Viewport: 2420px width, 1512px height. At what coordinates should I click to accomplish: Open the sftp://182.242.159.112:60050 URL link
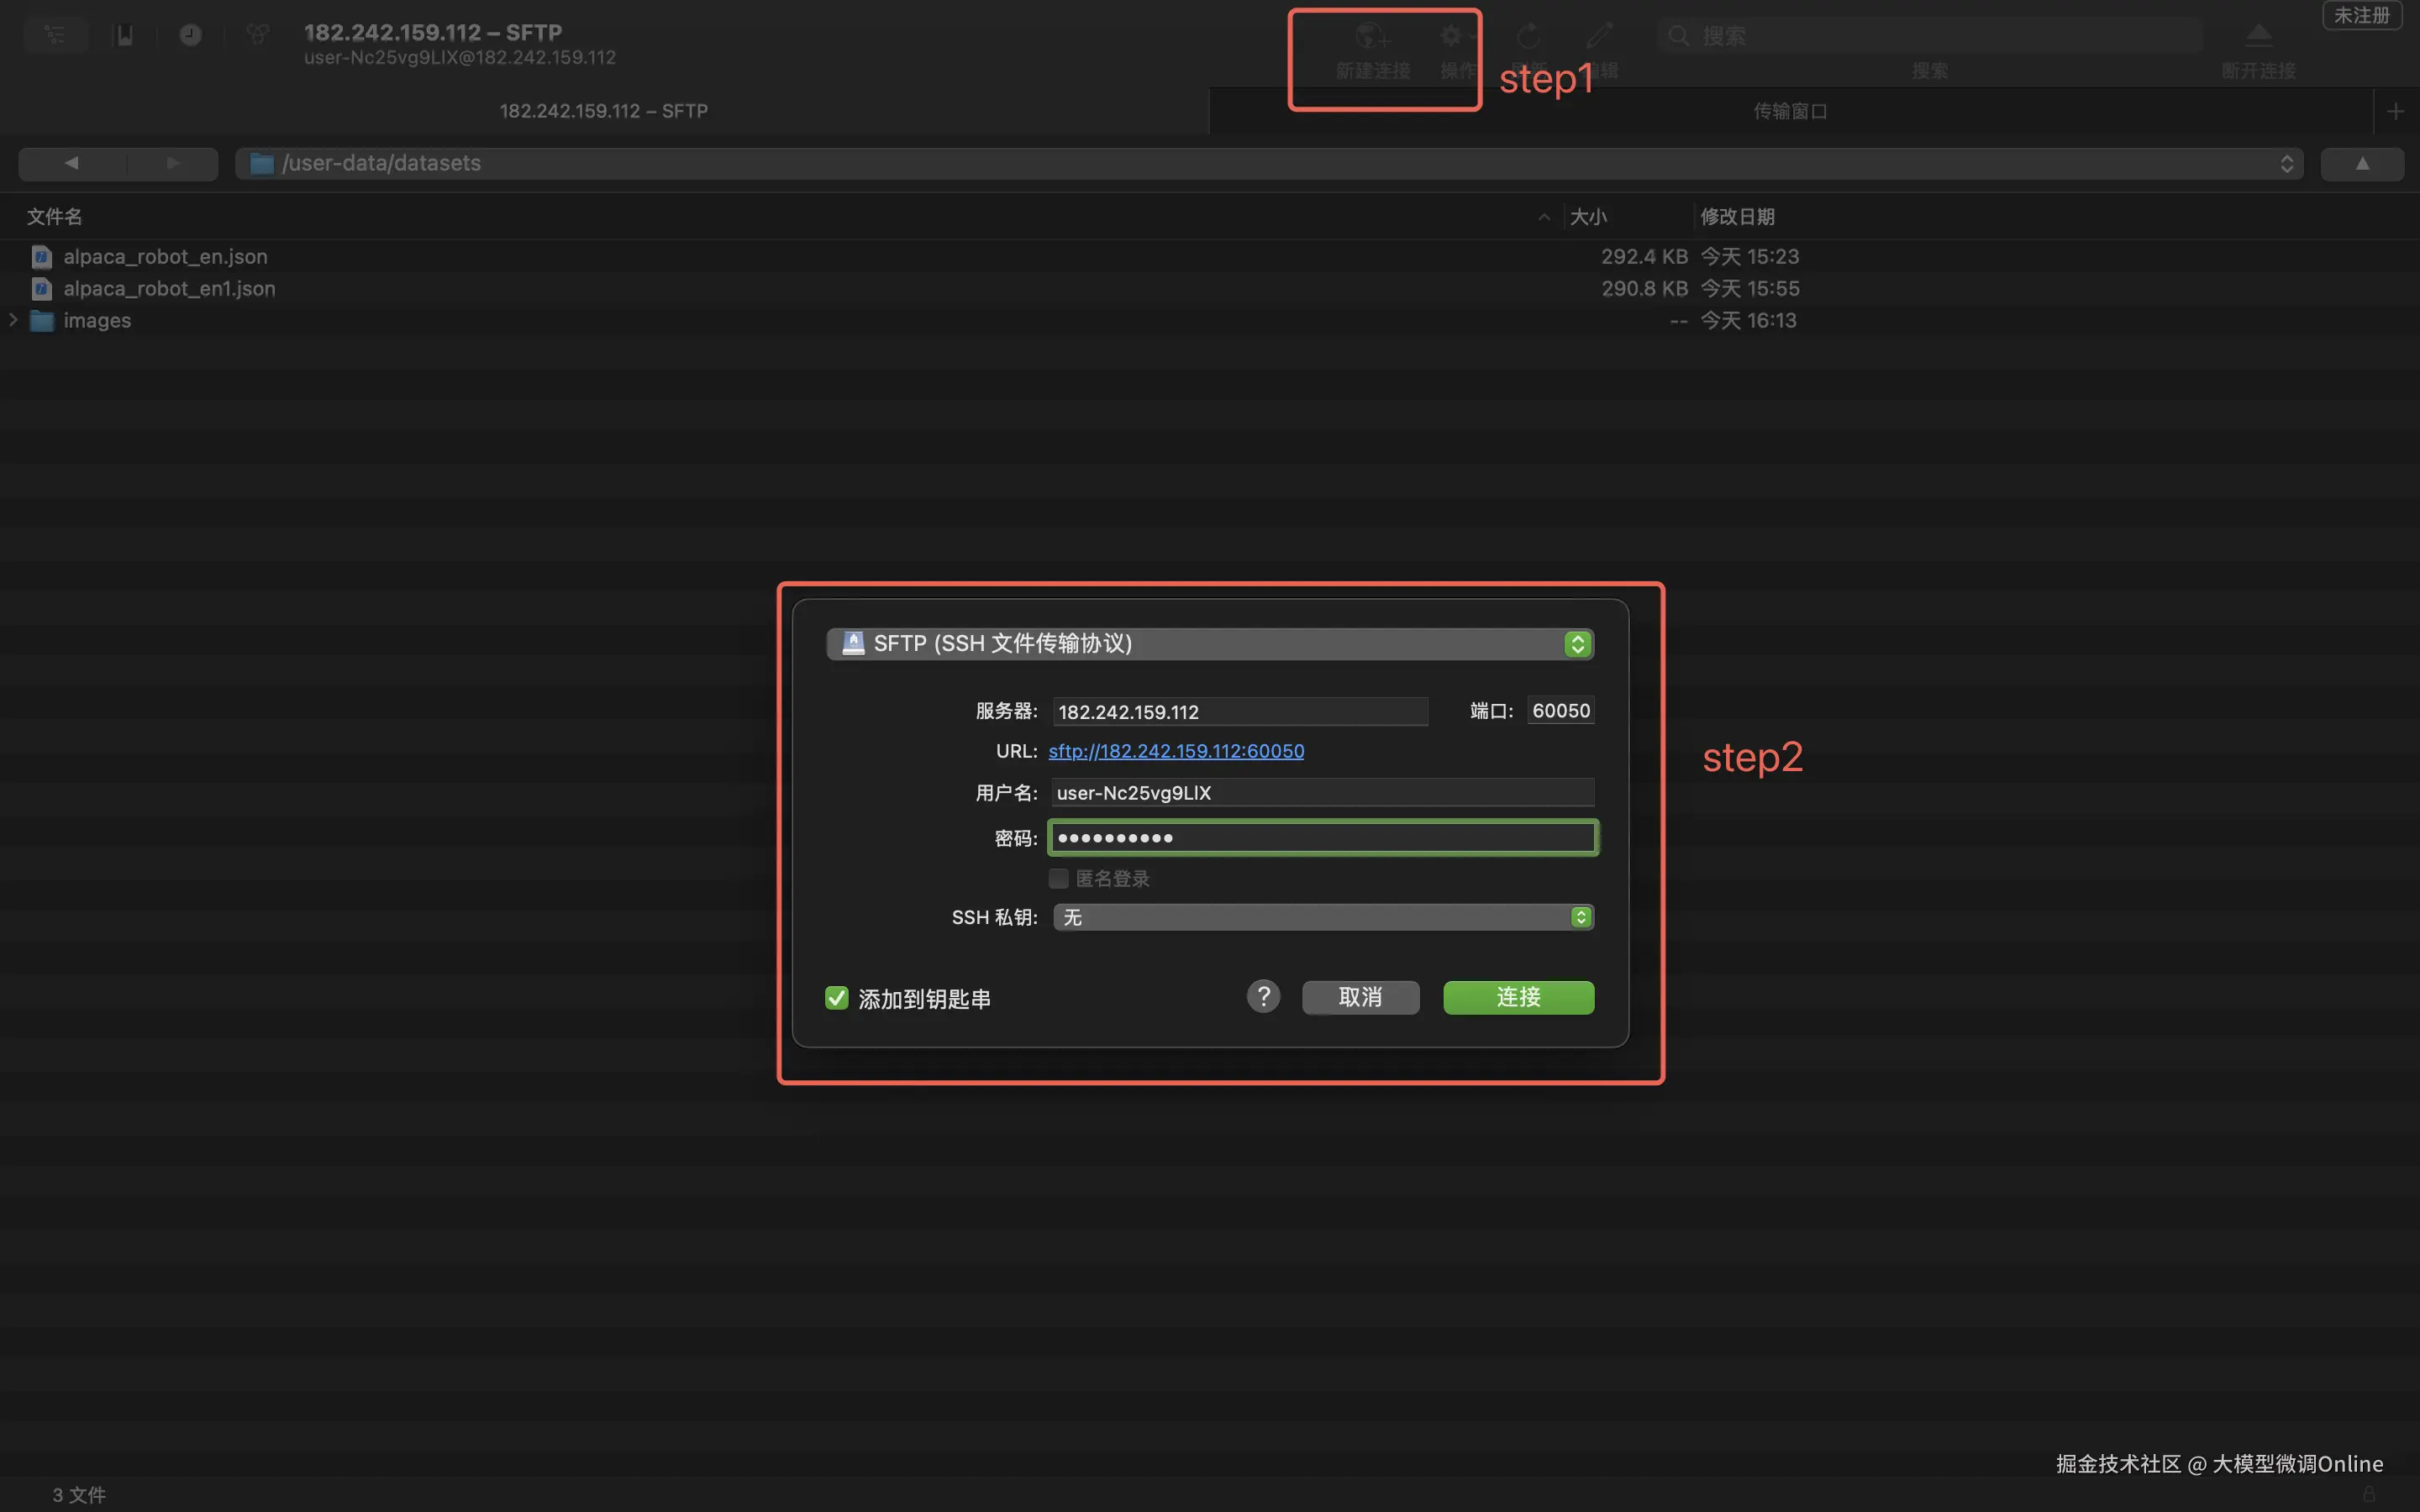click(x=1176, y=751)
